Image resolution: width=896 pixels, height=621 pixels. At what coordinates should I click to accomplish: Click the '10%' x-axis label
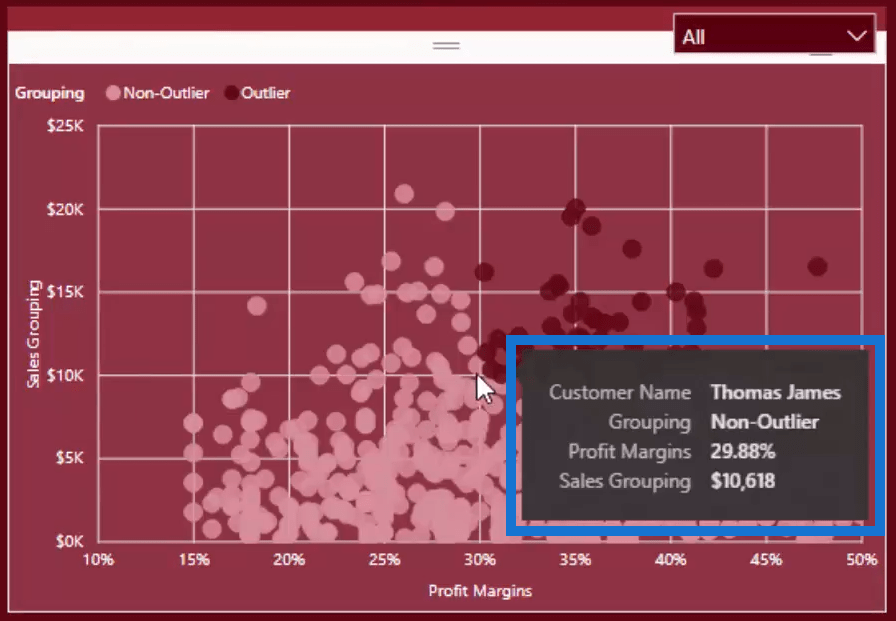coord(98,560)
